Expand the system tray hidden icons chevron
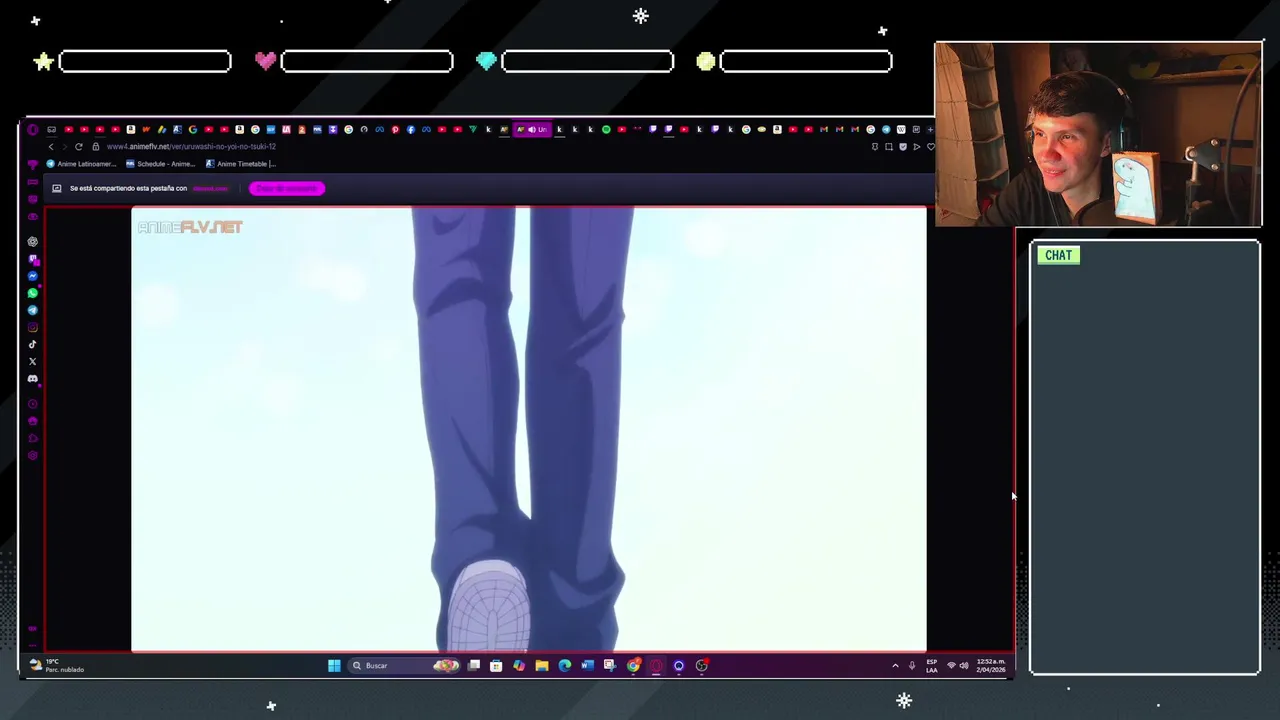 click(x=895, y=666)
